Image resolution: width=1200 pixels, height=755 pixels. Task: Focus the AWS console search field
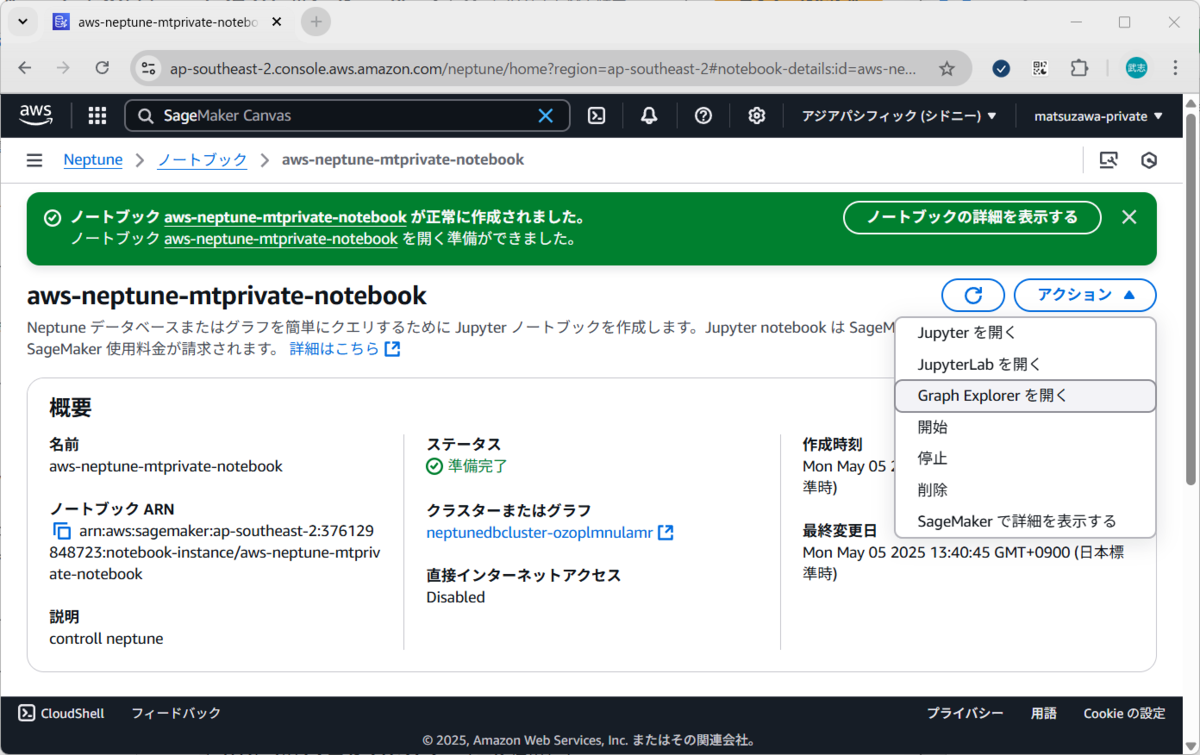tap(346, 116)
